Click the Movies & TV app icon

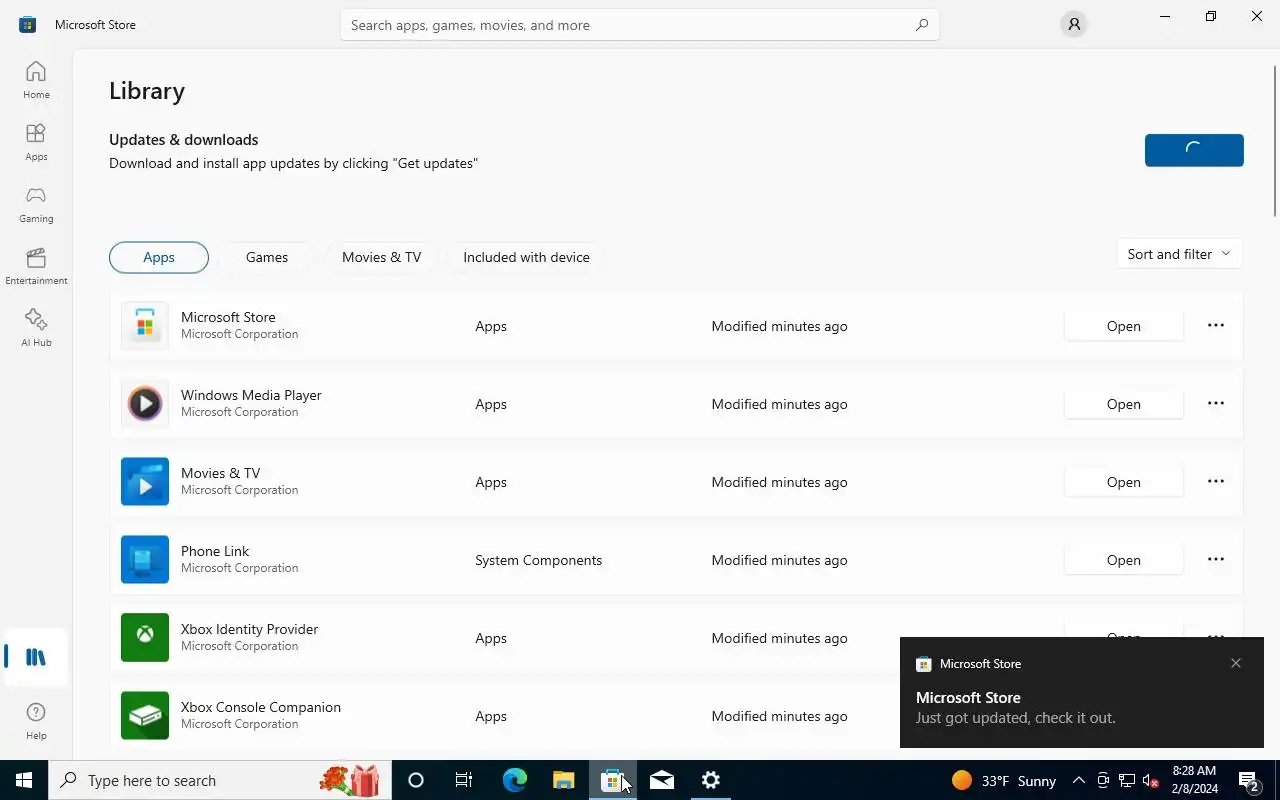click(x=145, y=482)
